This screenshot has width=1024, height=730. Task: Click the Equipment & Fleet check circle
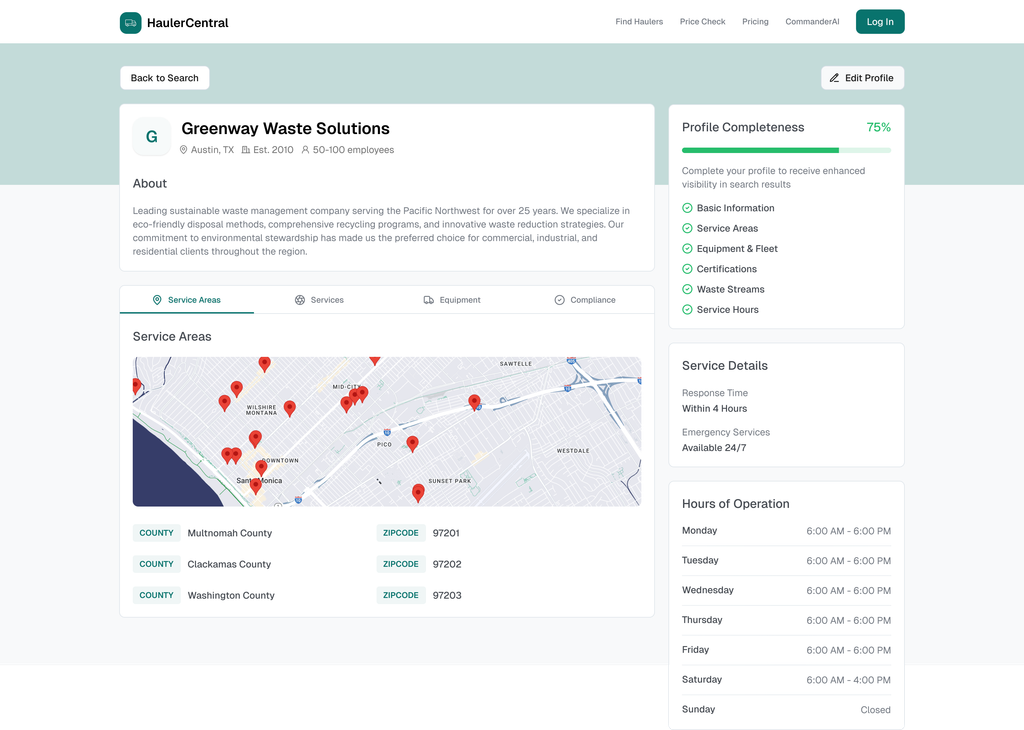click(x=687, y=249)
